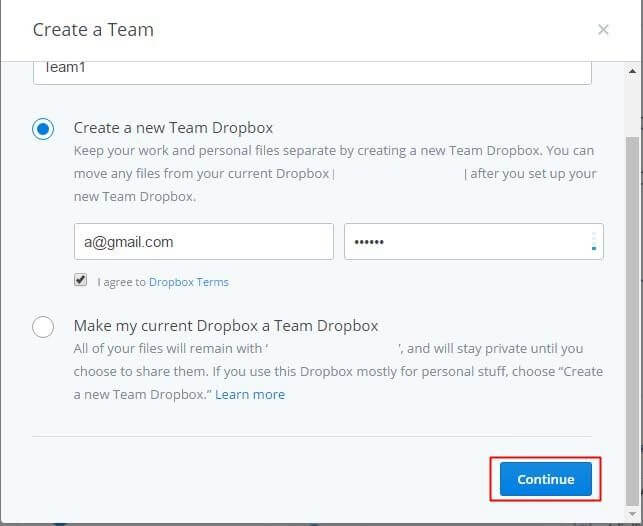Image resolution: width=643 pixels, height=526 pixels.
Task: Click the Team1 team name field
Action: coord(312,73)
